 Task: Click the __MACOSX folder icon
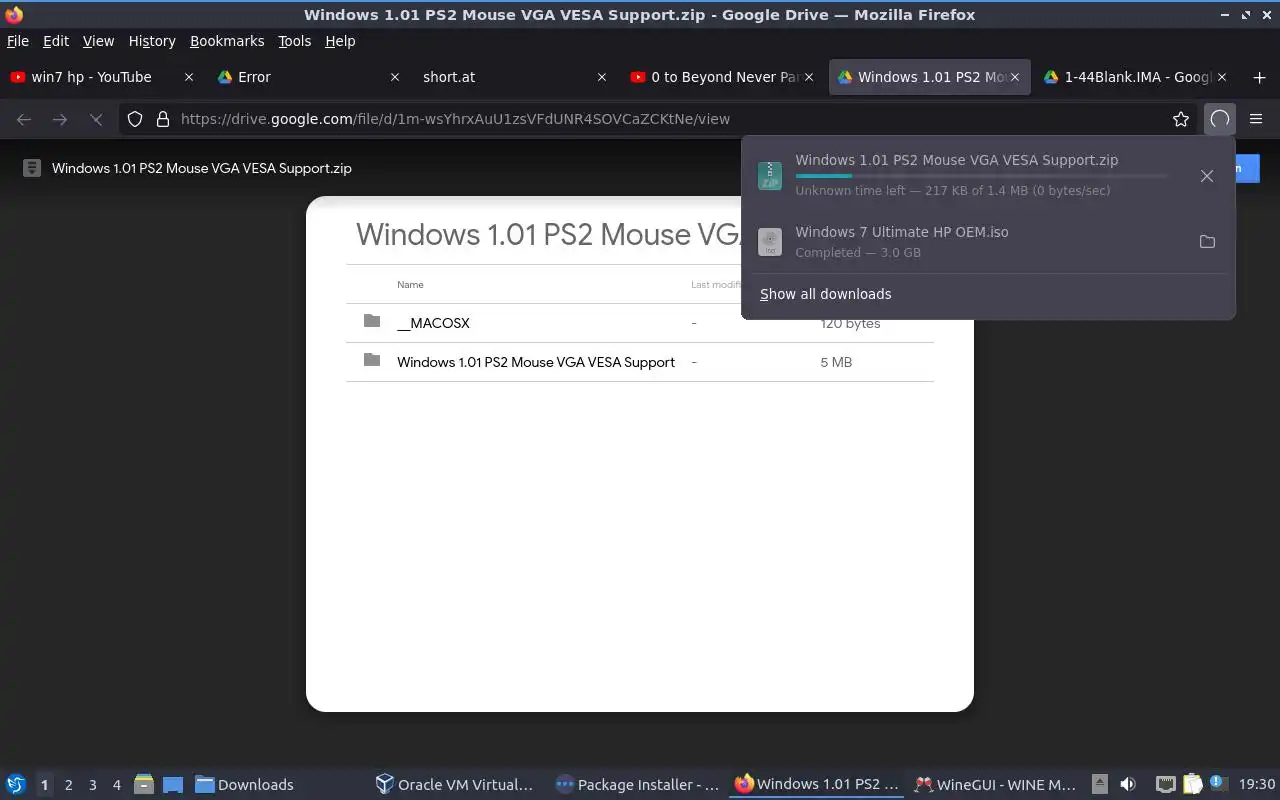tap(372, 321)
